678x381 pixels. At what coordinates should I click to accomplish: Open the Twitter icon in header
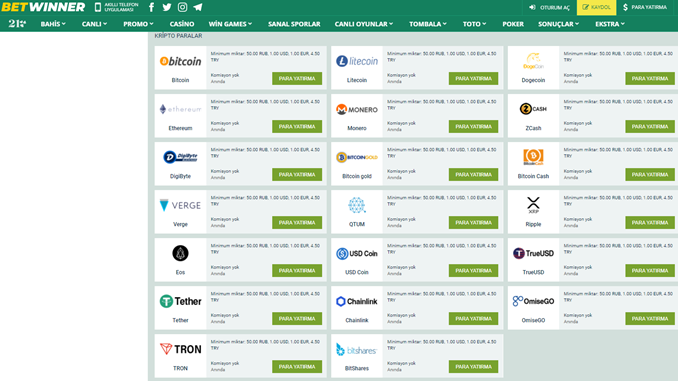click(166, 7)
